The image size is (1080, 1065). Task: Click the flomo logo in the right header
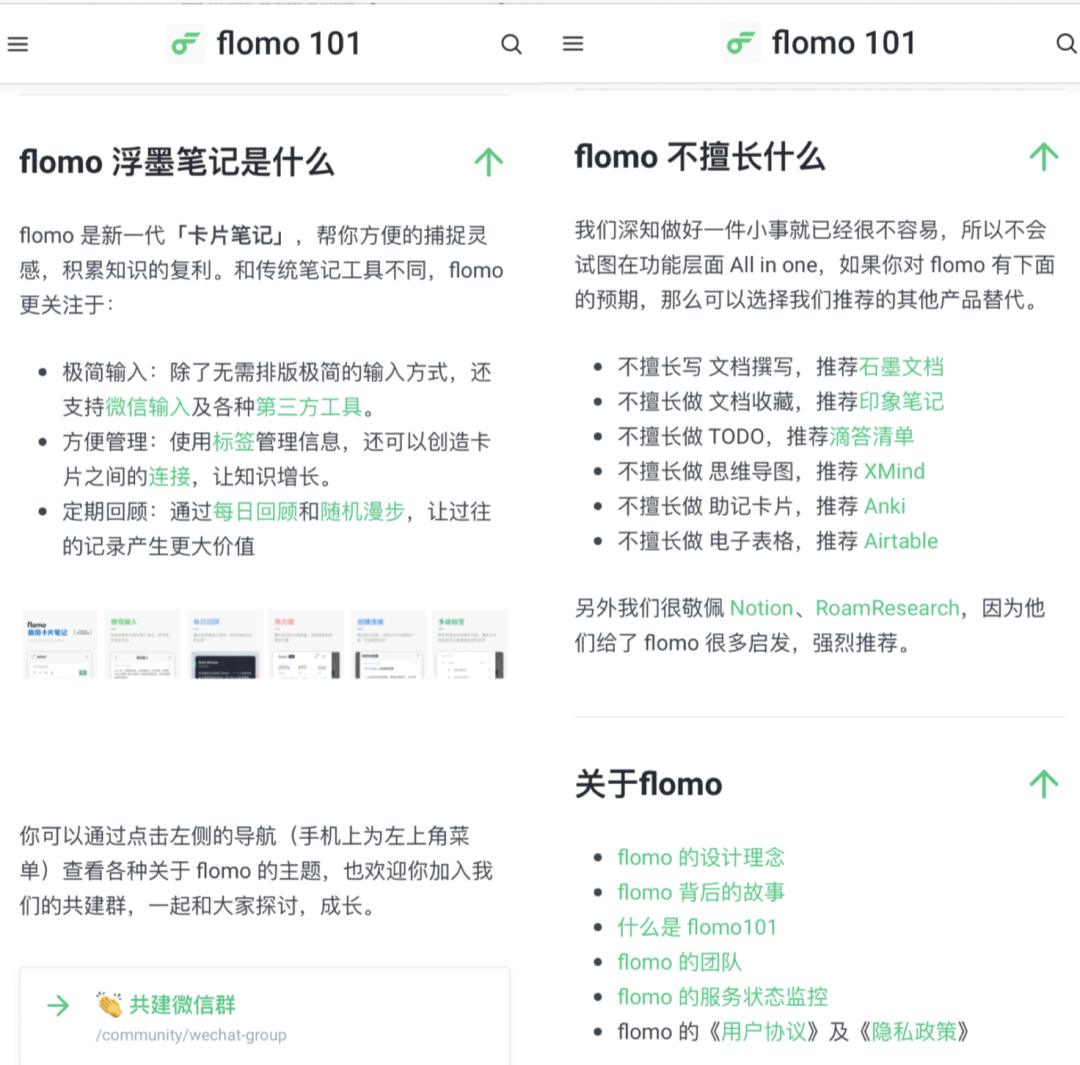(x=741, y=44)
